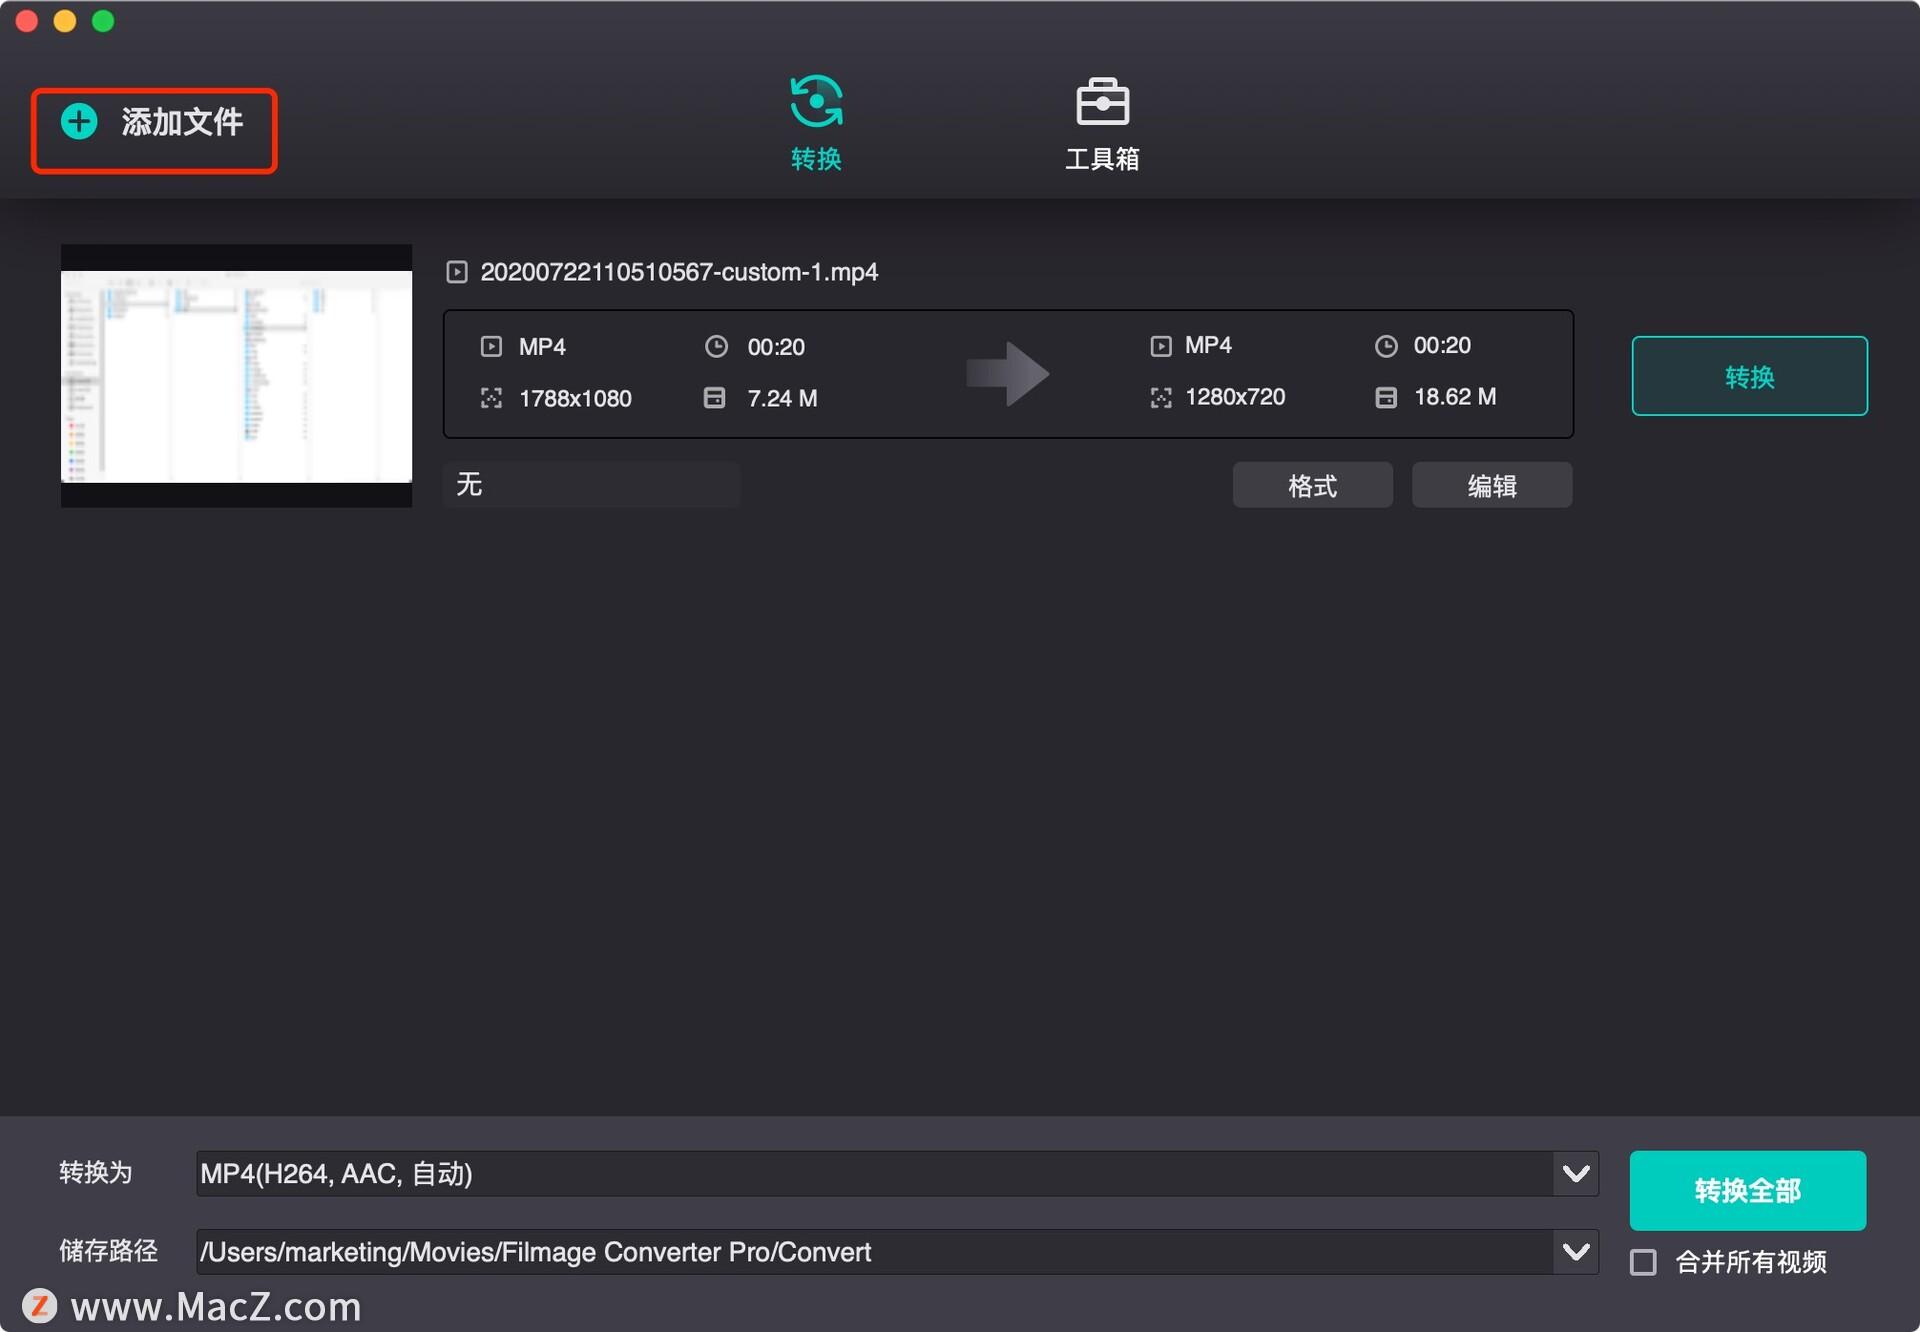Click the output duration clock icon
The height and width of the screenshot is (1332, 1920).
point(1386,346)
